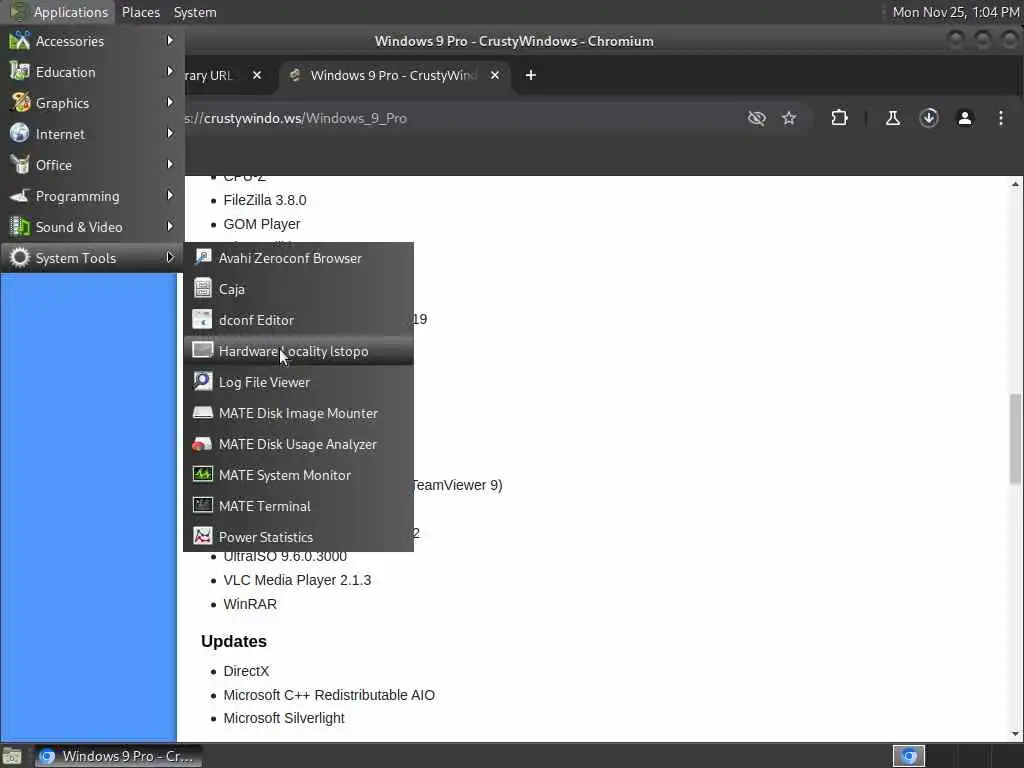Screen dimensions: 1024x768
Task: Click the Sound & Video icon
Action: 20,227
